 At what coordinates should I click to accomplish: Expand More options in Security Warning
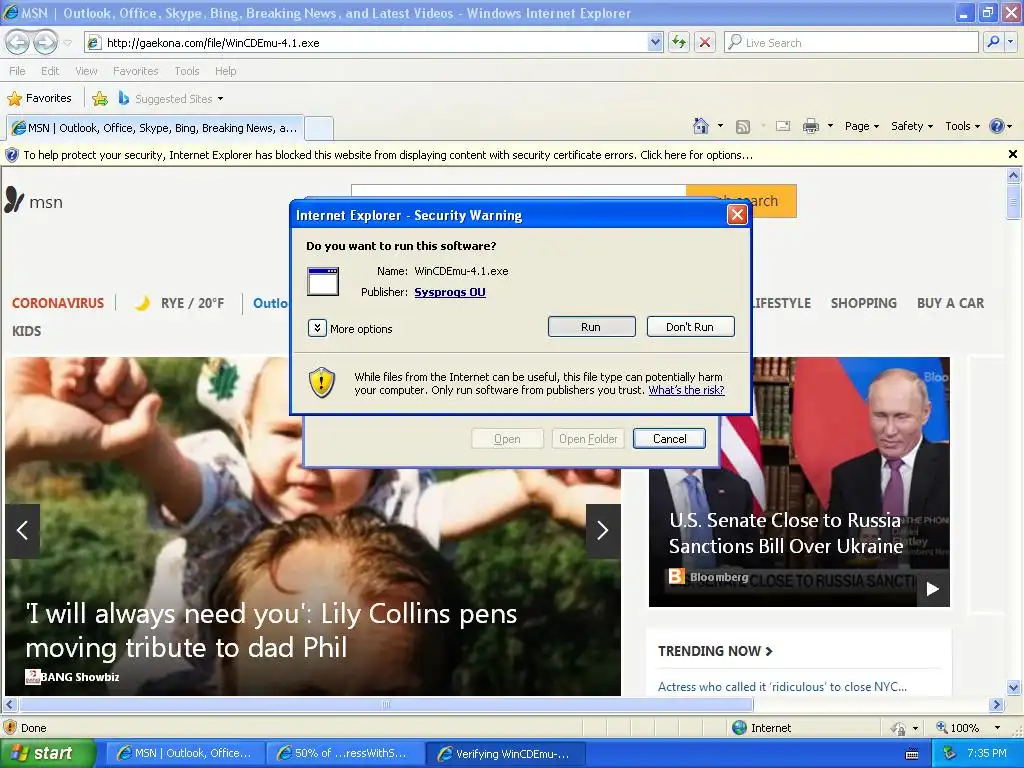coord(317,328)
